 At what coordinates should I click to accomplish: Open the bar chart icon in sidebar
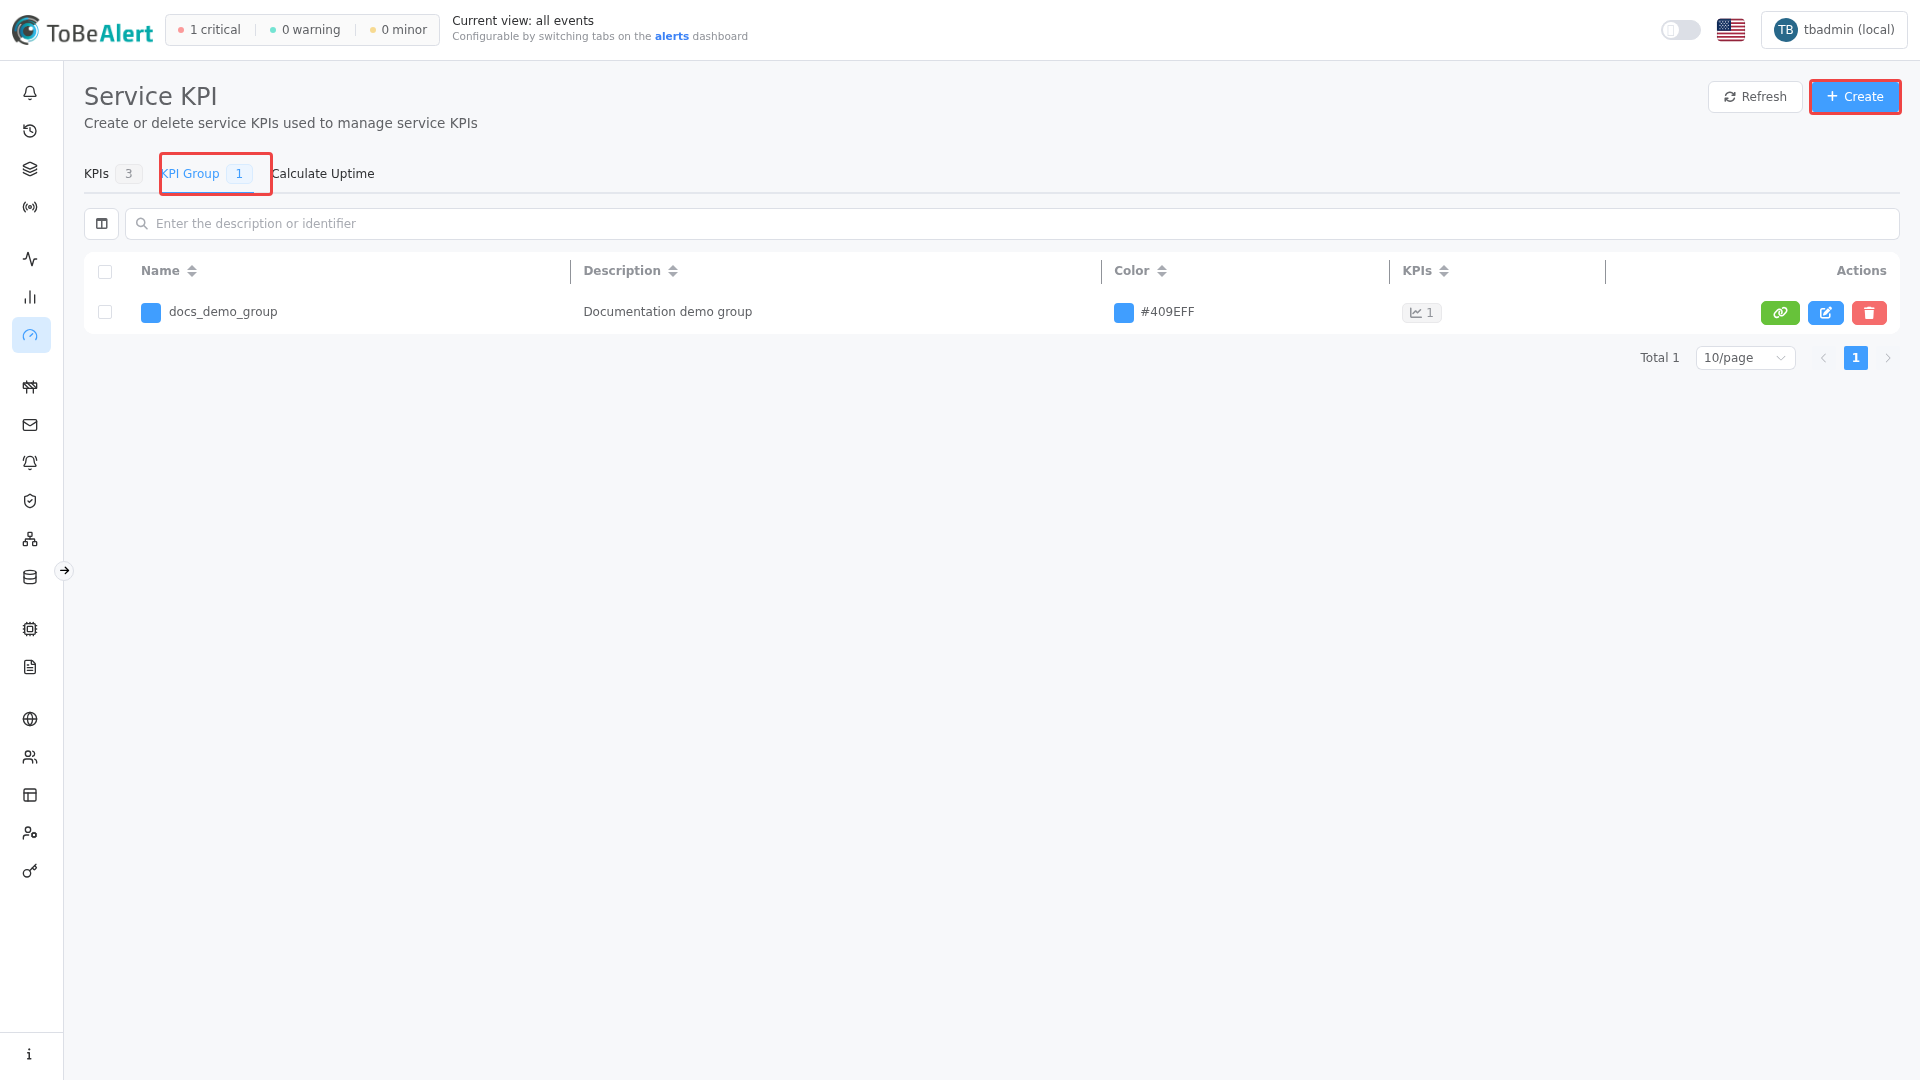coord(30,297)
